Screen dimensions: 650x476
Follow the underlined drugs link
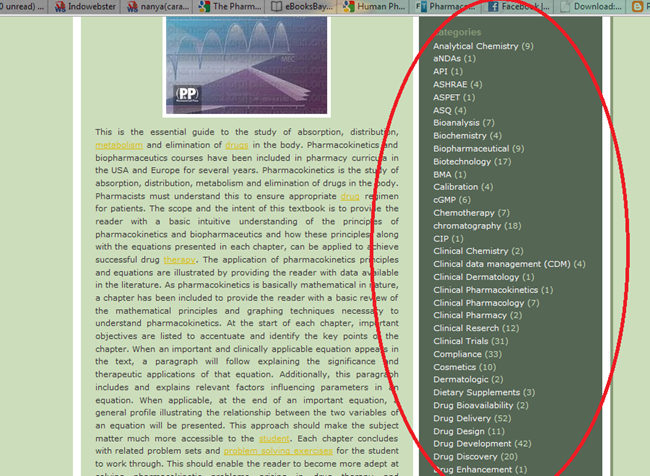point(237,145)
